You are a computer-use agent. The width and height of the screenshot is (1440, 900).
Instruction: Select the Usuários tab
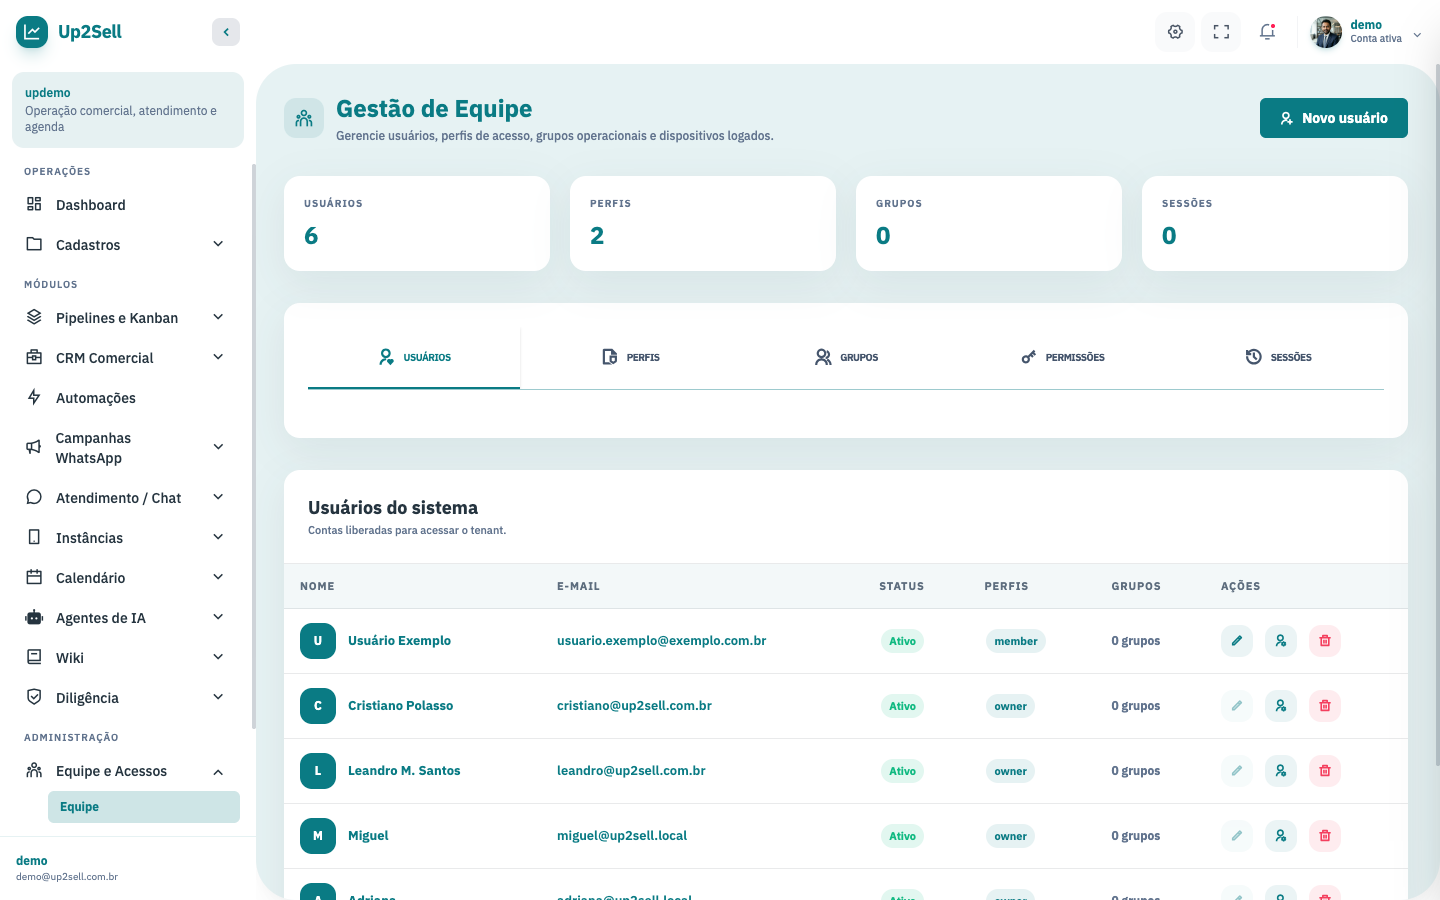point(414,357)
